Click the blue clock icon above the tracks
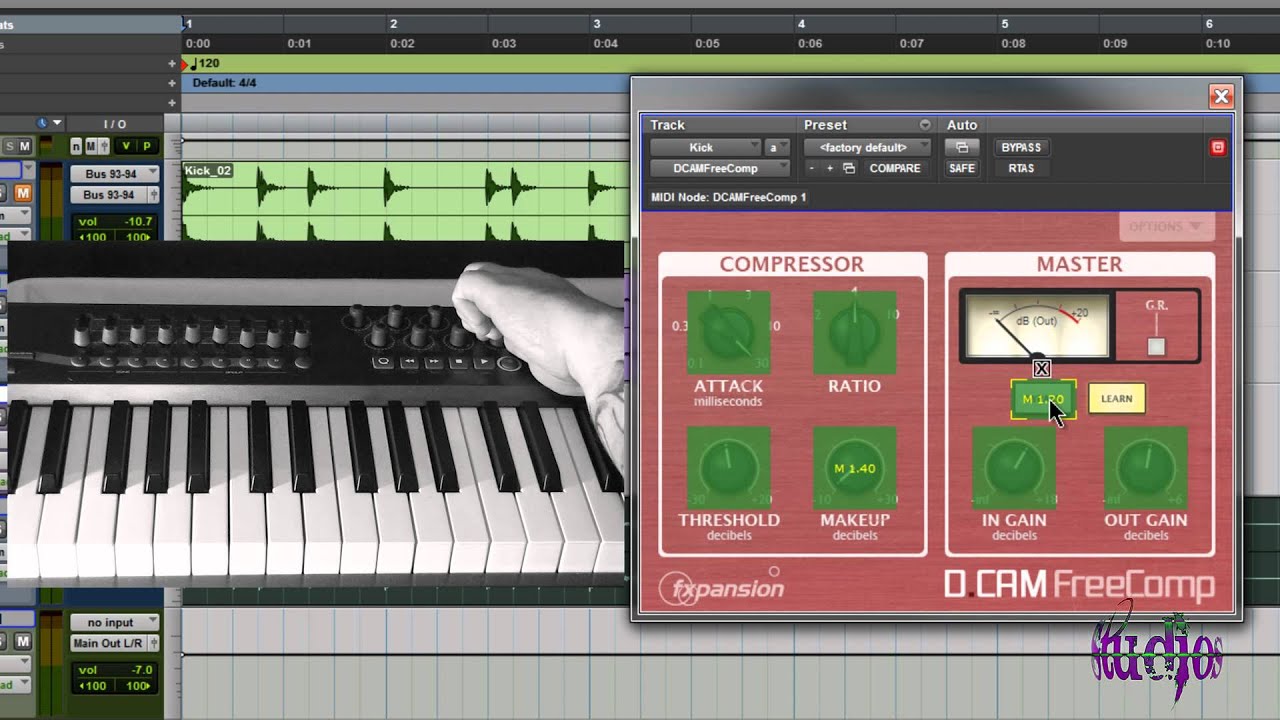This screenshot has width=1280, height=720. point(42,123)
